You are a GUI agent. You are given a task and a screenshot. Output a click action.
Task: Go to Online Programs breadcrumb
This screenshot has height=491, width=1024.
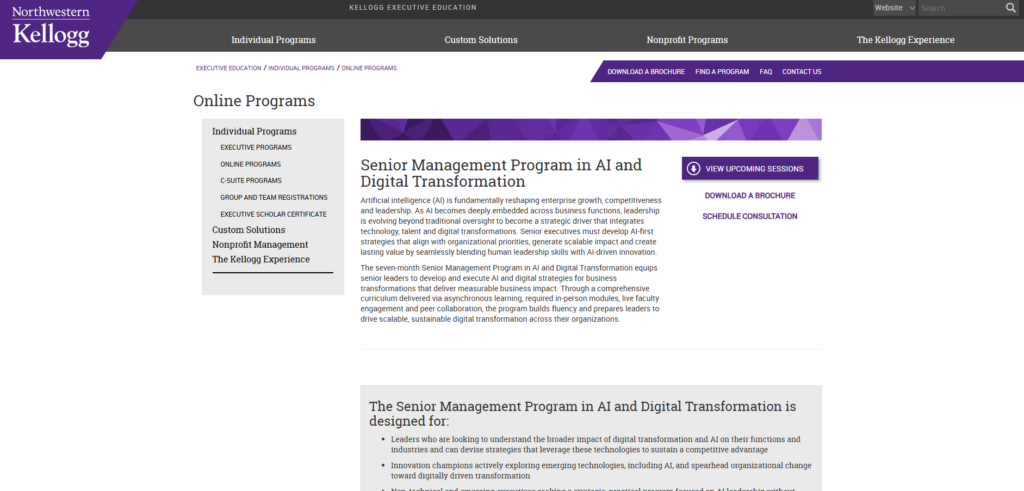[369, 68]
